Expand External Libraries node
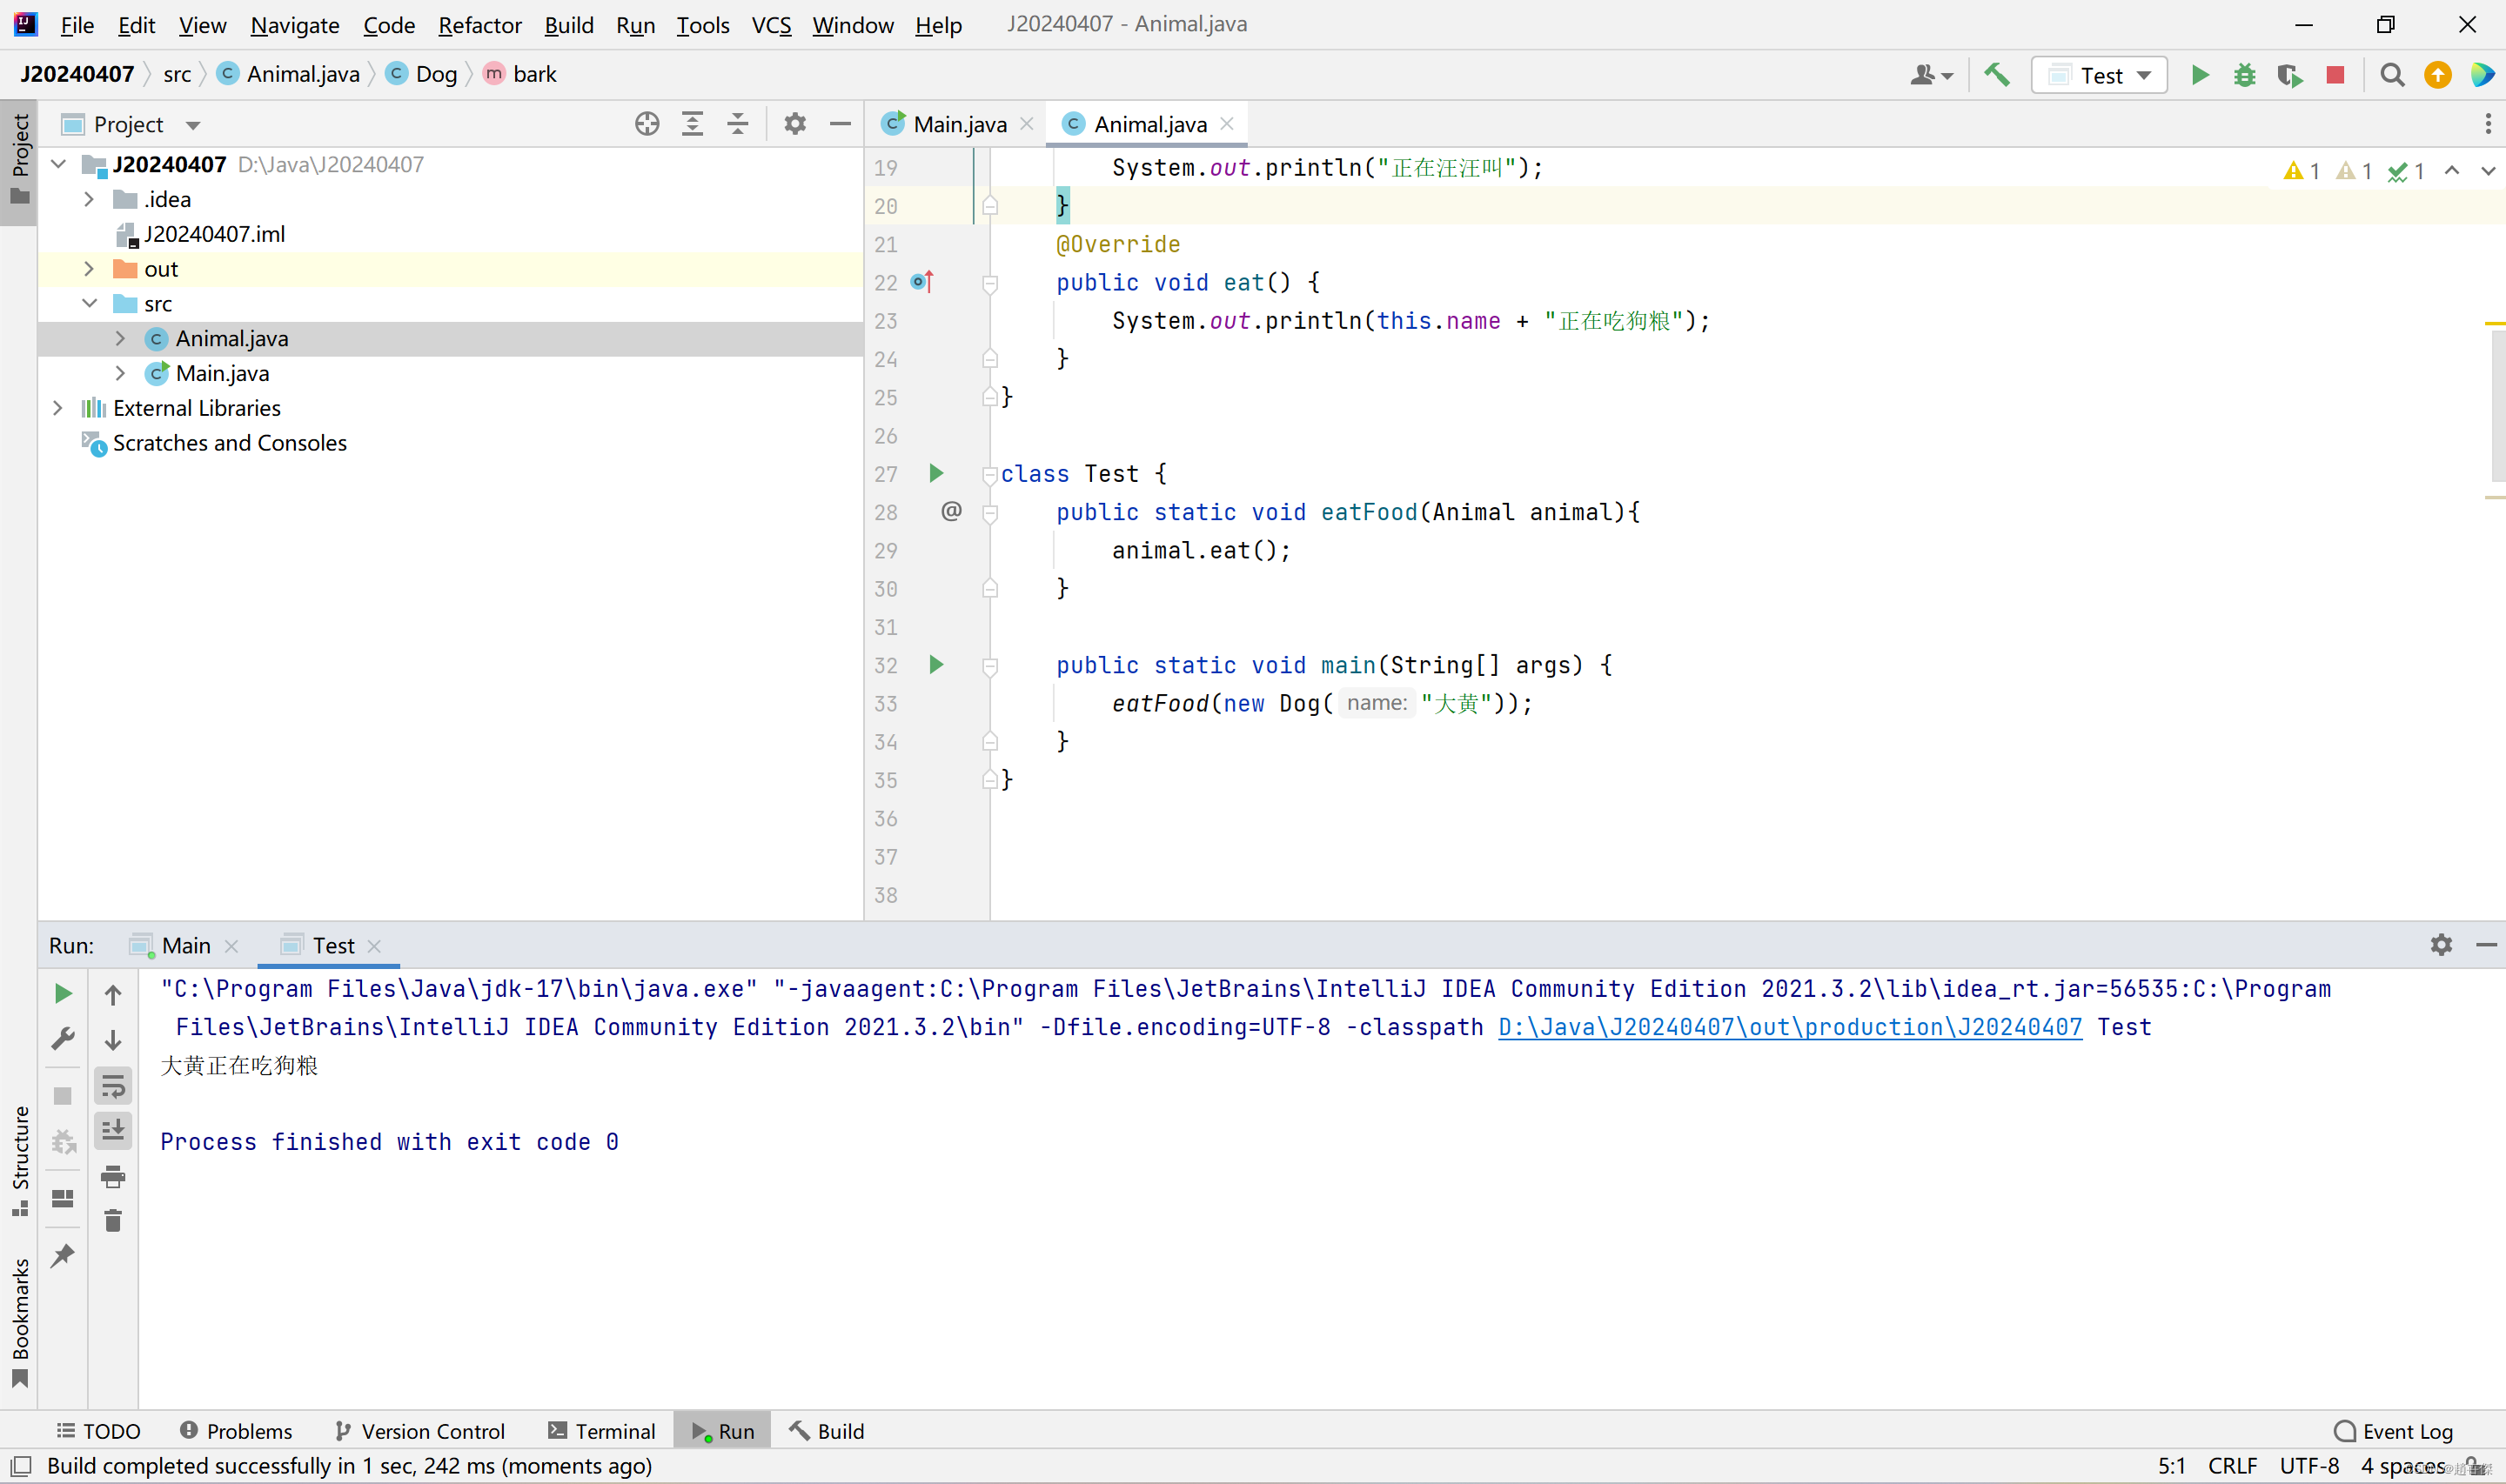Image resolution: width=2506 pixels, height=1484 pixels. tap(58, 408)
